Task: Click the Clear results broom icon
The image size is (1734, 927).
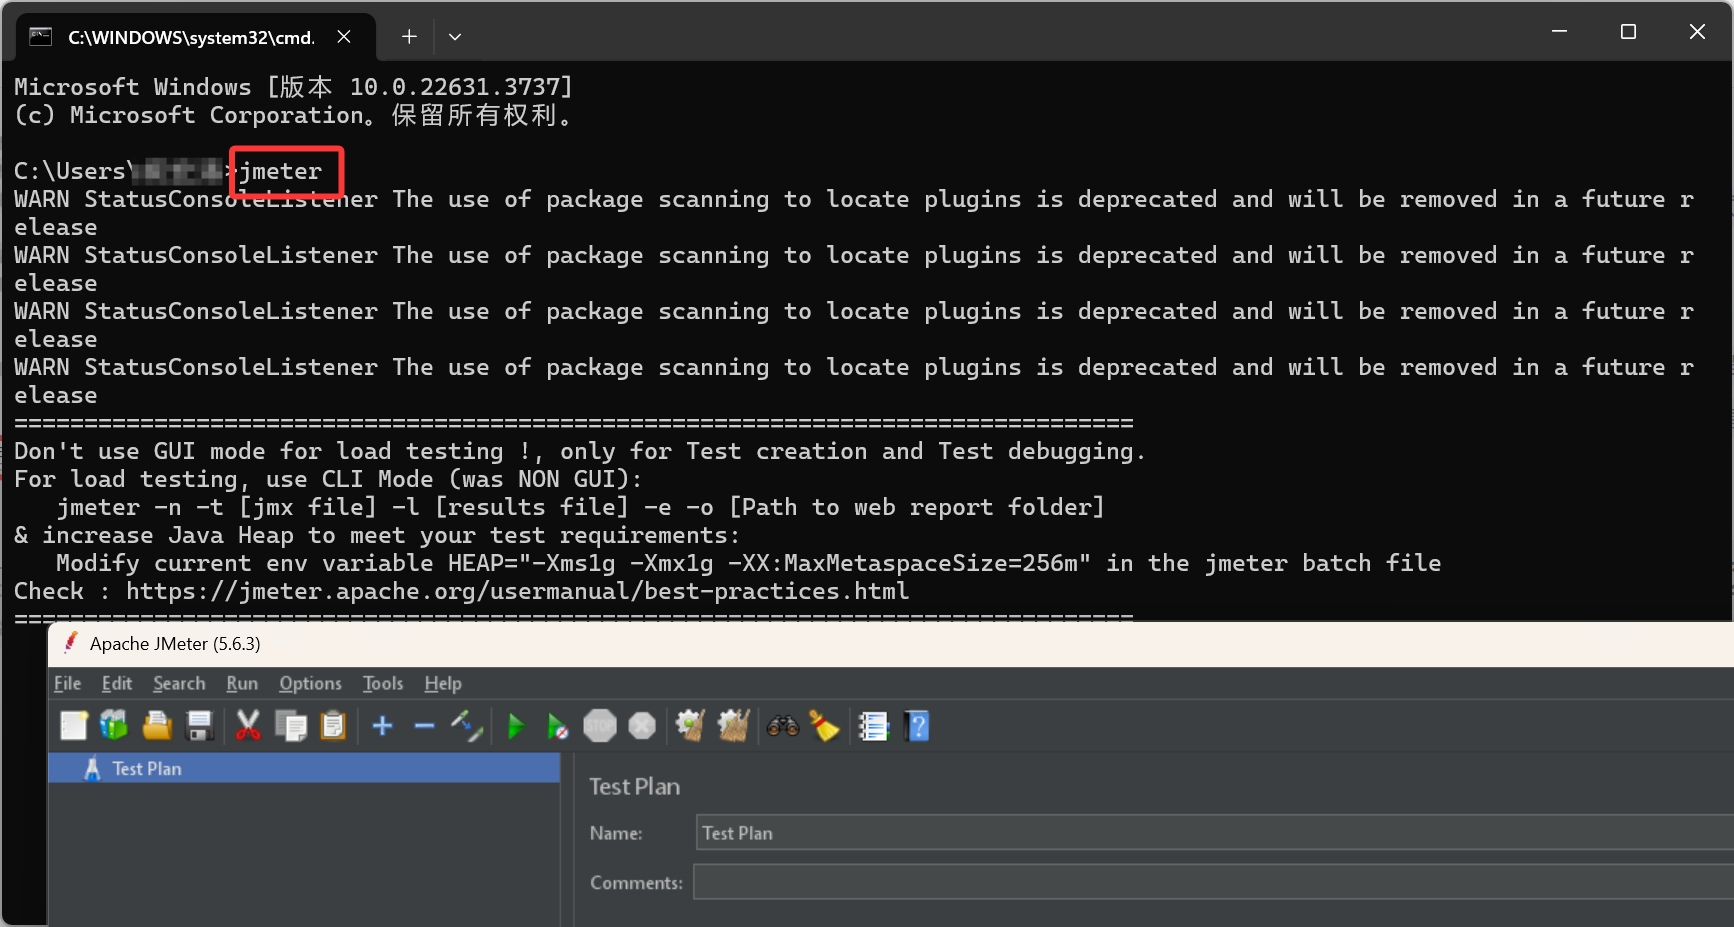Action: 691,726
